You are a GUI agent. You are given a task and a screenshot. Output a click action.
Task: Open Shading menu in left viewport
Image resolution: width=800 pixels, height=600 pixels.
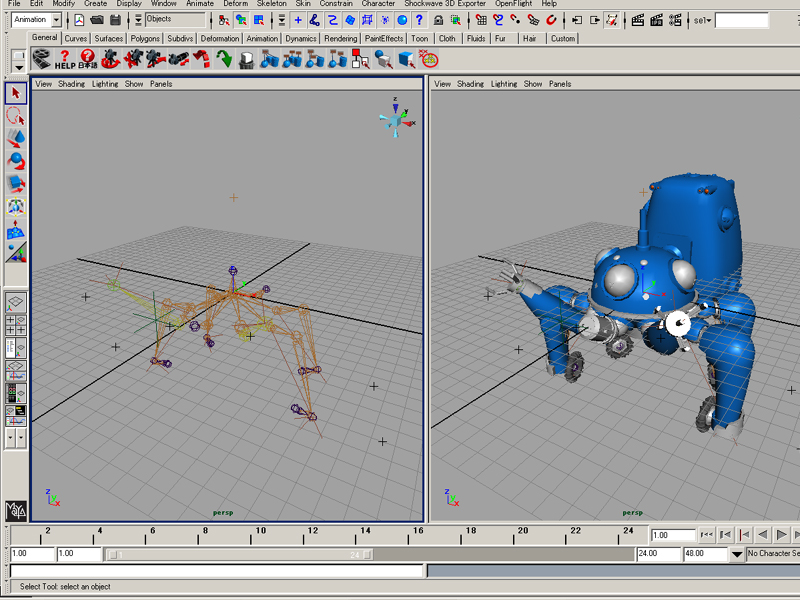click(x=71, y=84)
